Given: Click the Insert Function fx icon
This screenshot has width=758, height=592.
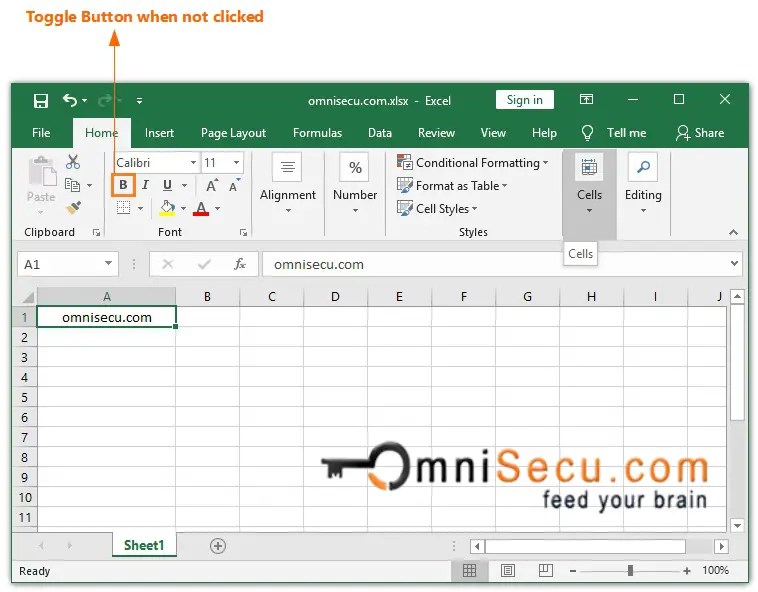Looking at the screenshot, I should 240,264.
